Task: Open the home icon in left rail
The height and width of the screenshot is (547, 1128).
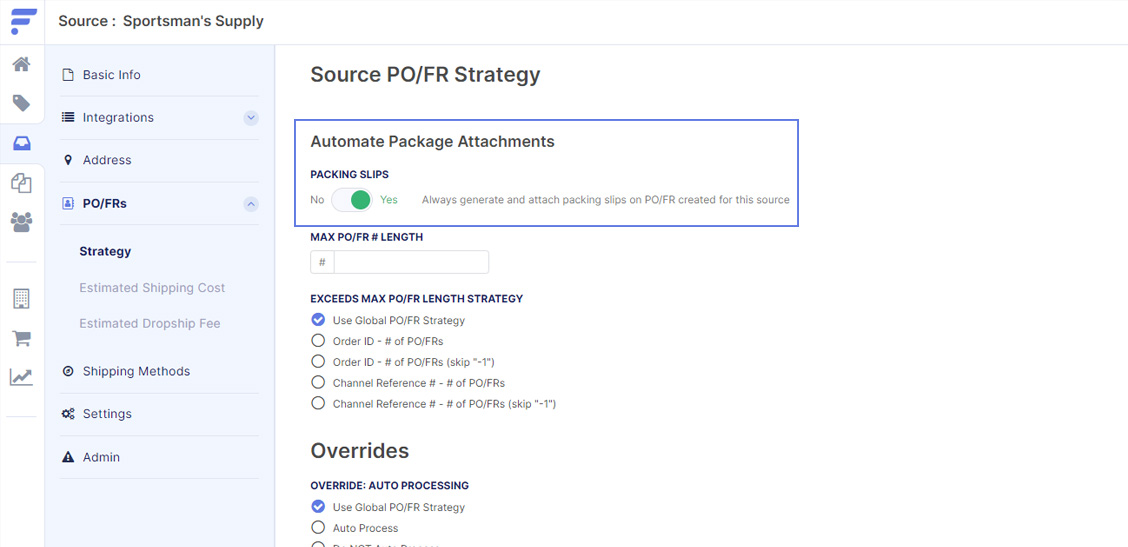Action: [x=22, y=64]
